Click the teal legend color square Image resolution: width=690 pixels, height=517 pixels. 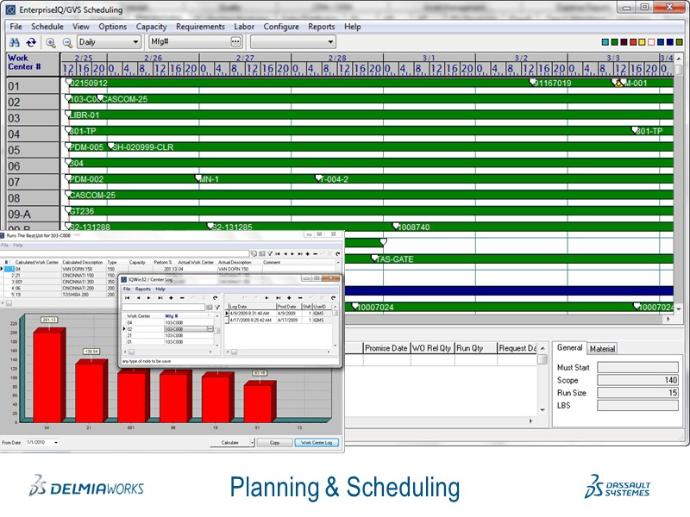[x=606, y=42]
